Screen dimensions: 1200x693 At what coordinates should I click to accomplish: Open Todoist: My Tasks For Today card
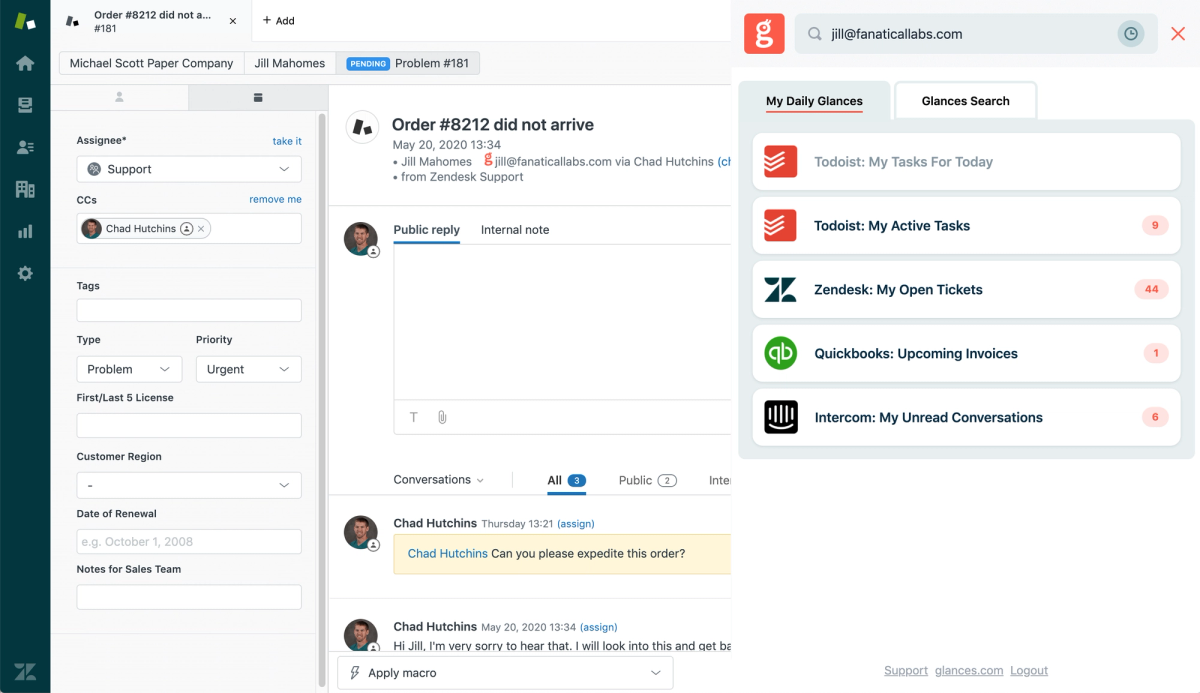[x=966, y=161]
